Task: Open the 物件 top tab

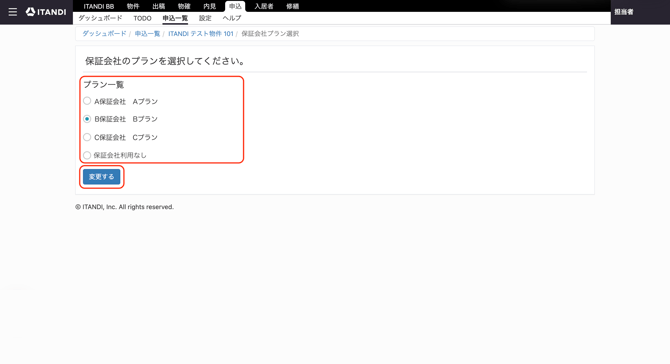Action: click(x=133, y=6)
